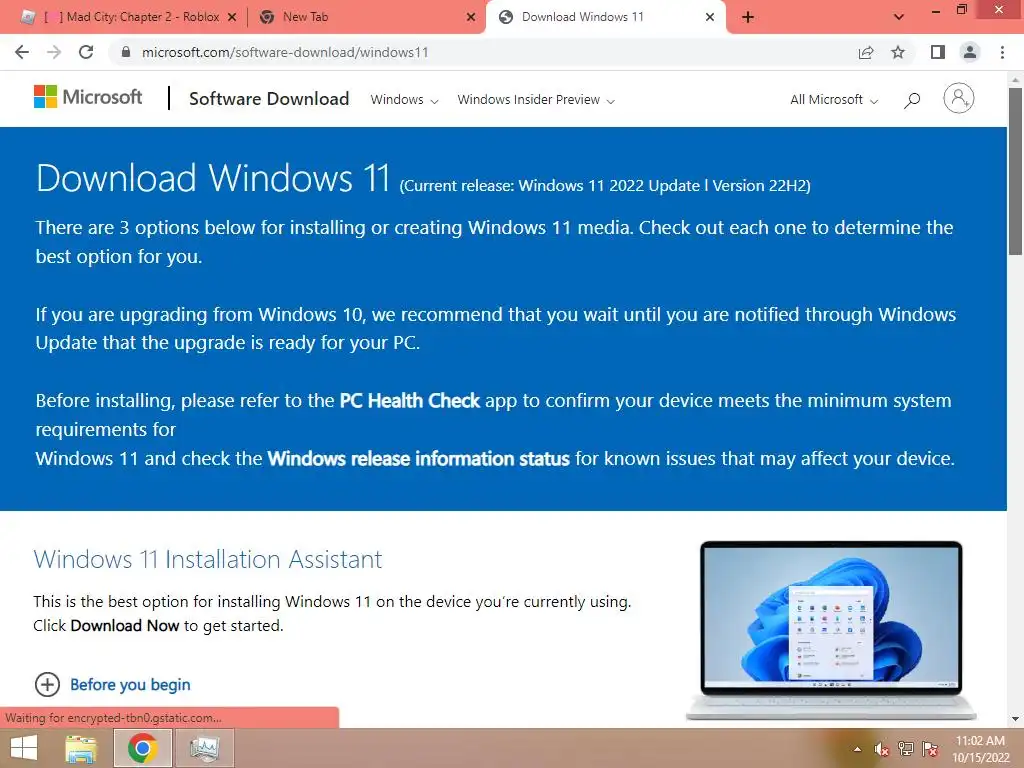Open the share this page icon
This screenshot has width=1024, height=768.
coord(866,52)
